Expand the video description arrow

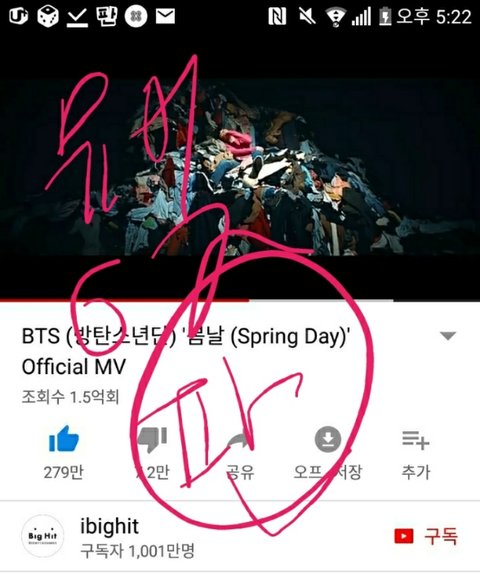click(448, 335)
